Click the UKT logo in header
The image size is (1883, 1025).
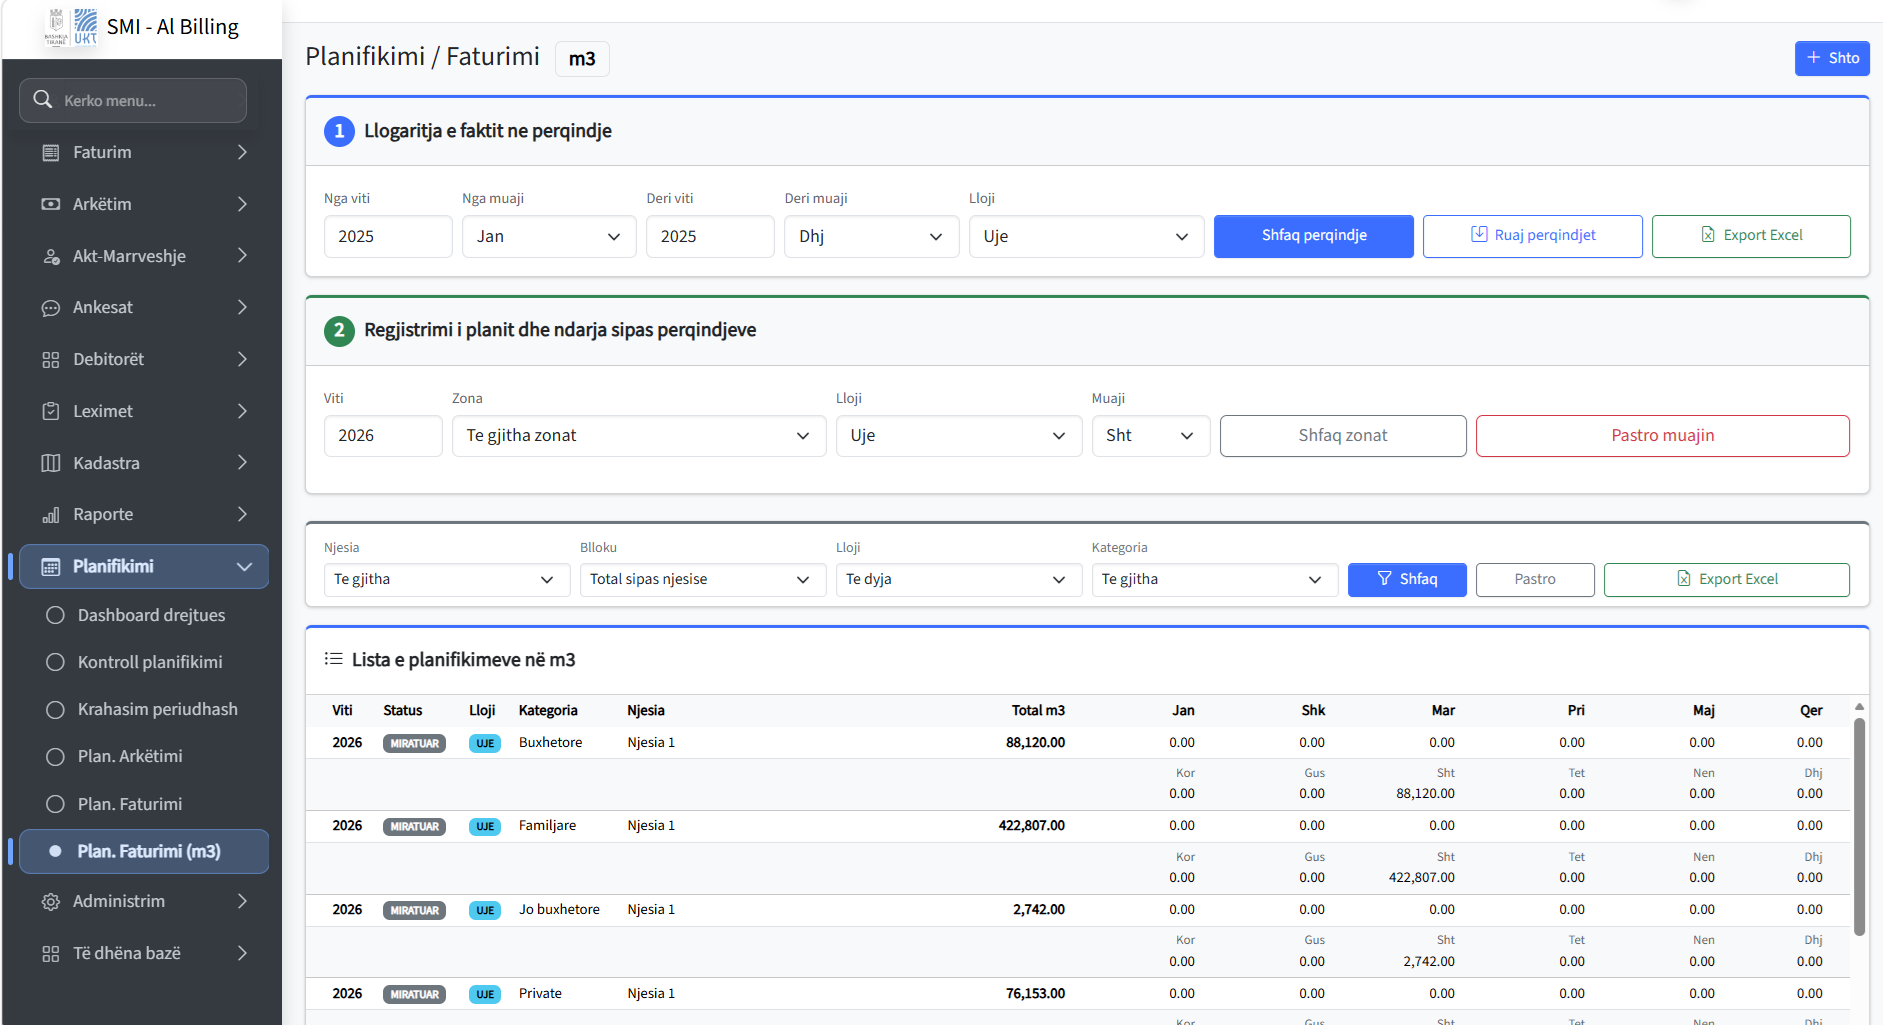[x=86, y=27]
